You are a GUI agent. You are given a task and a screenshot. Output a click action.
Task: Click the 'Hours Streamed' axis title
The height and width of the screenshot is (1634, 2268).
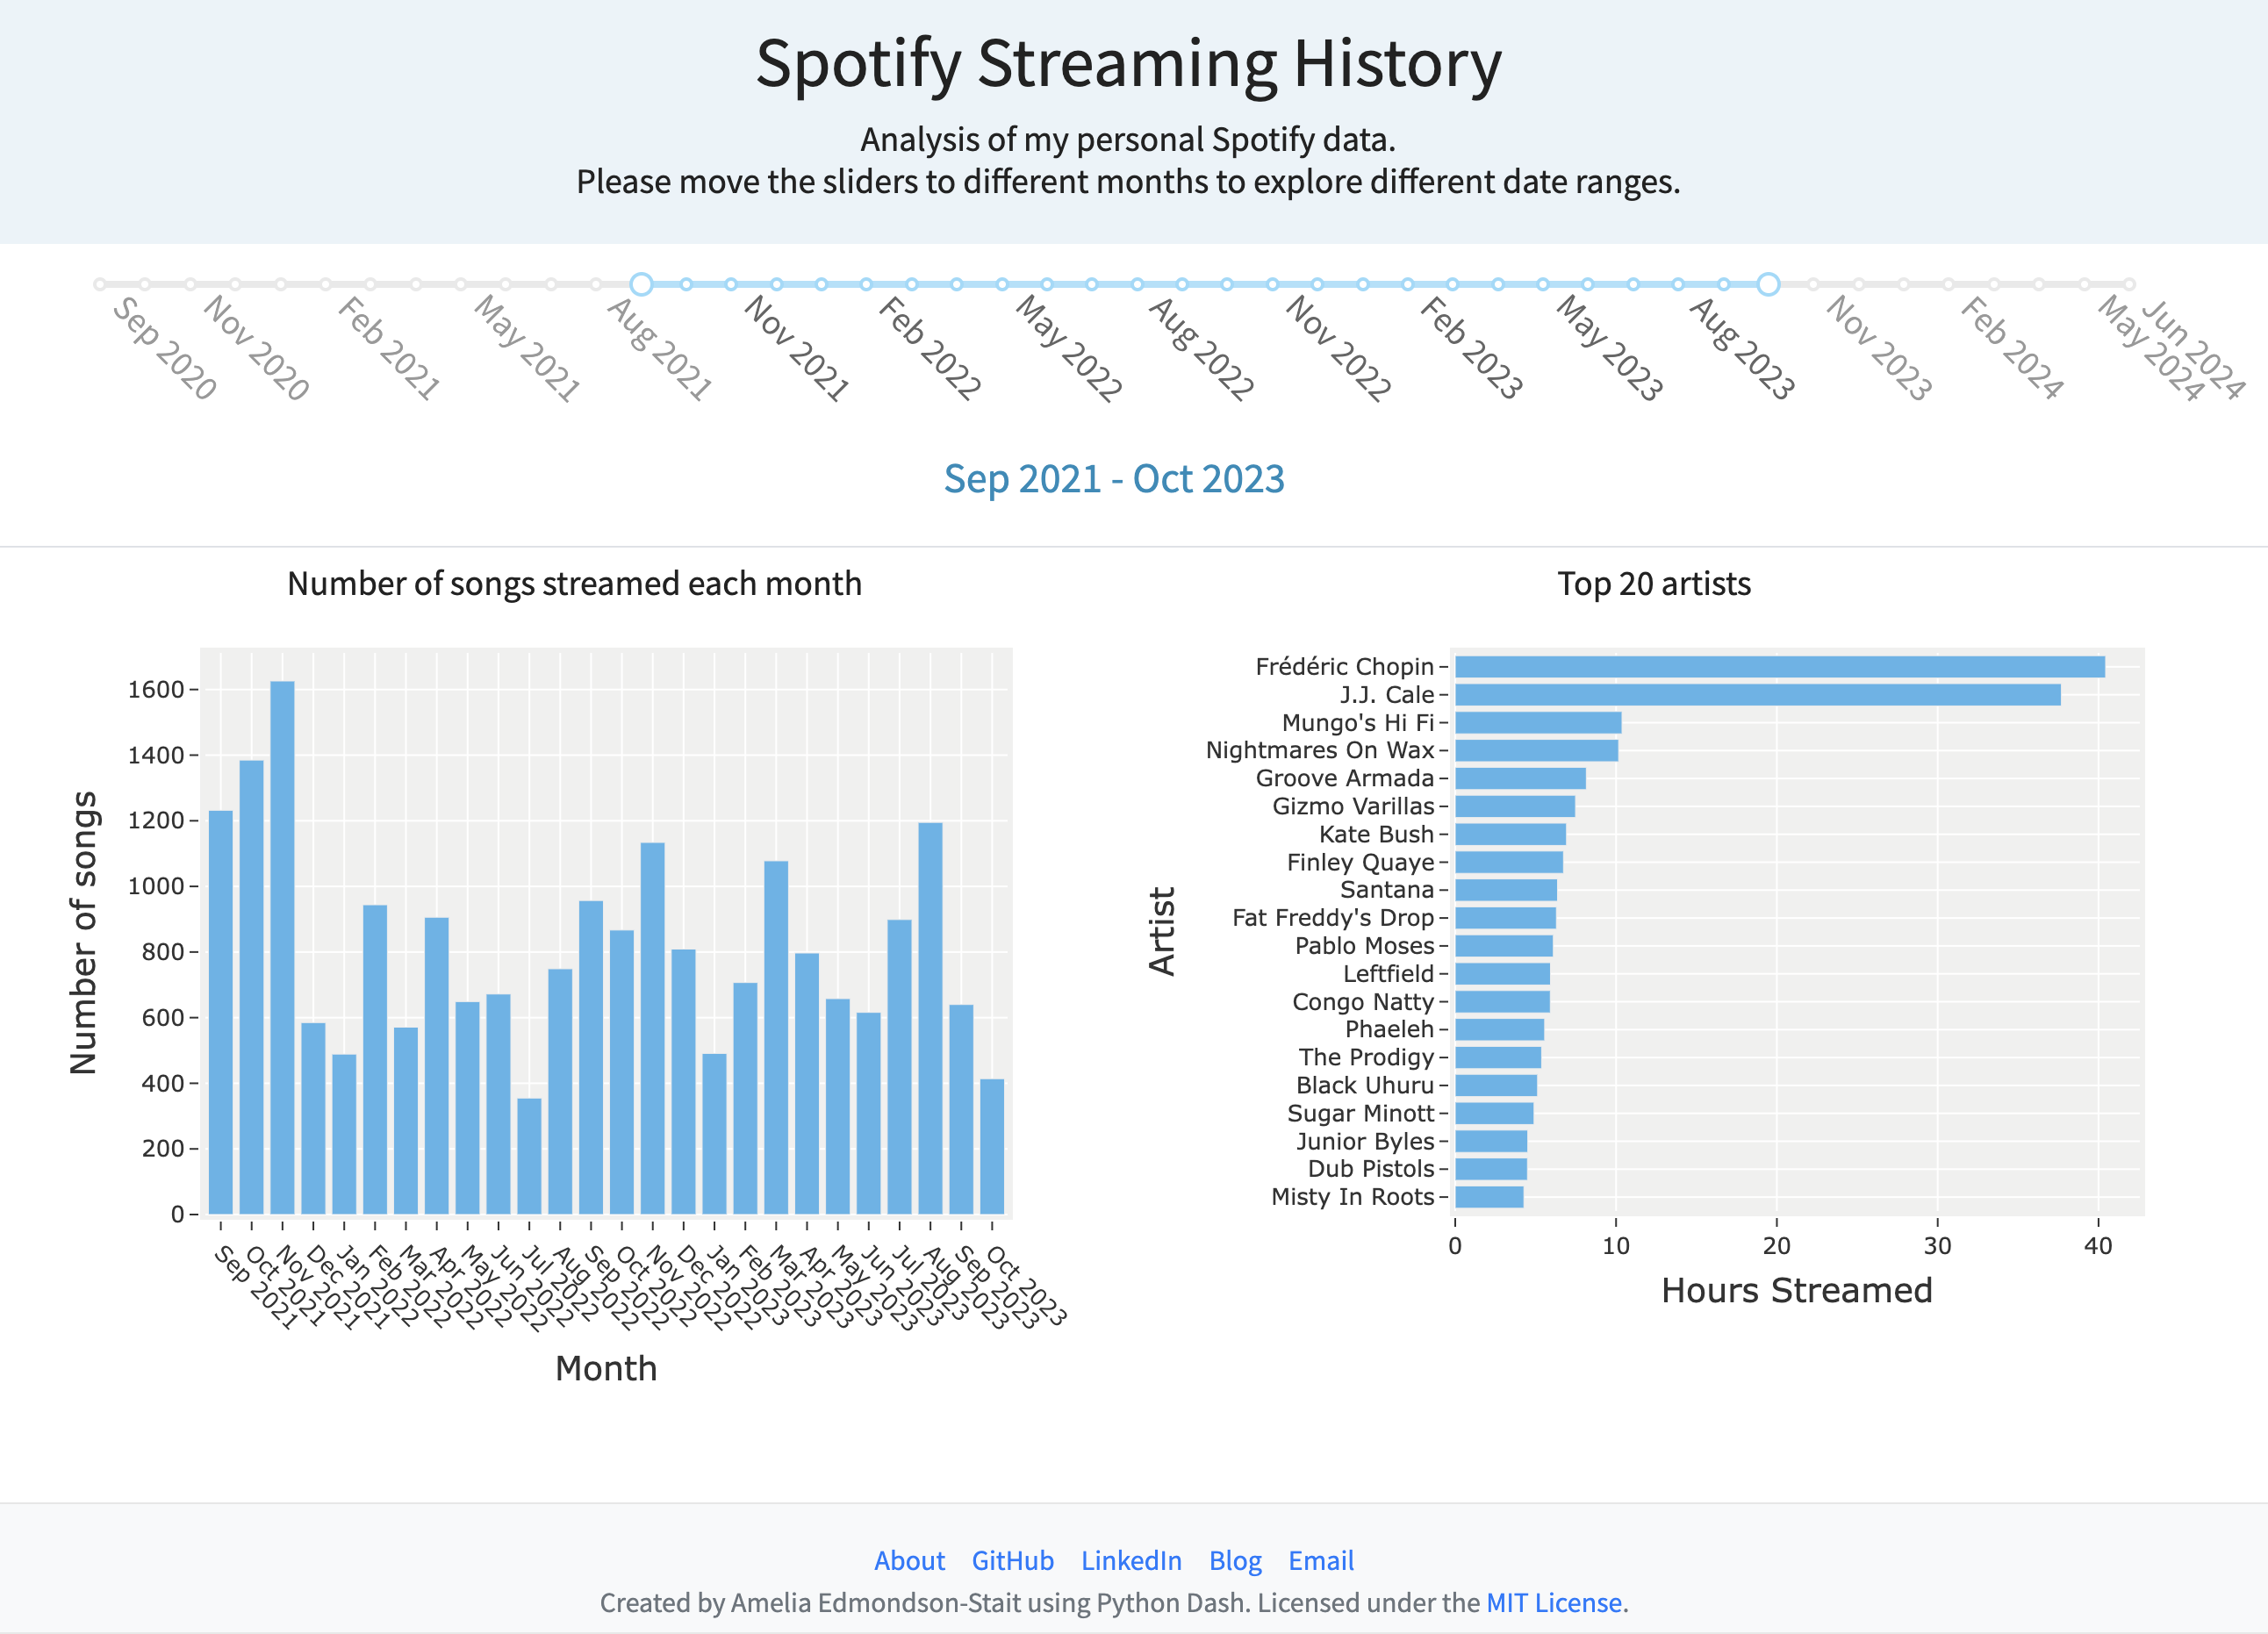[1797, 1290]
